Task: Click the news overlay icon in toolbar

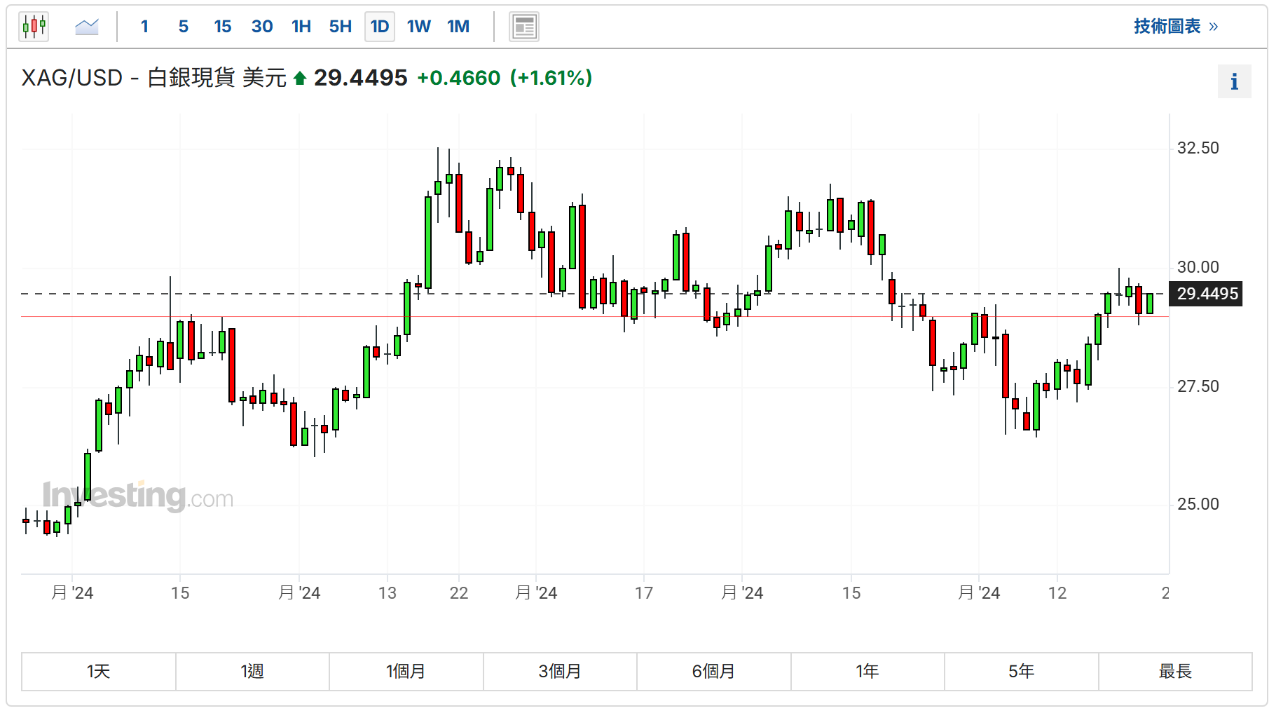Action: (x=524, y=27)
